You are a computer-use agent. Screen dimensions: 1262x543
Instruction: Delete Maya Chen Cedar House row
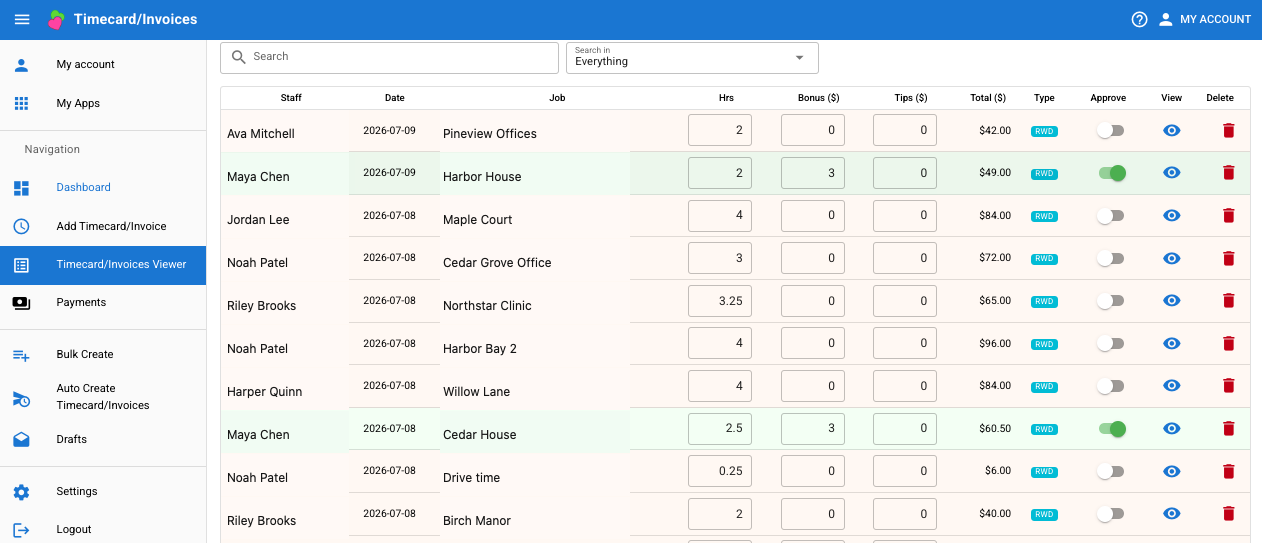point(1229,429)
